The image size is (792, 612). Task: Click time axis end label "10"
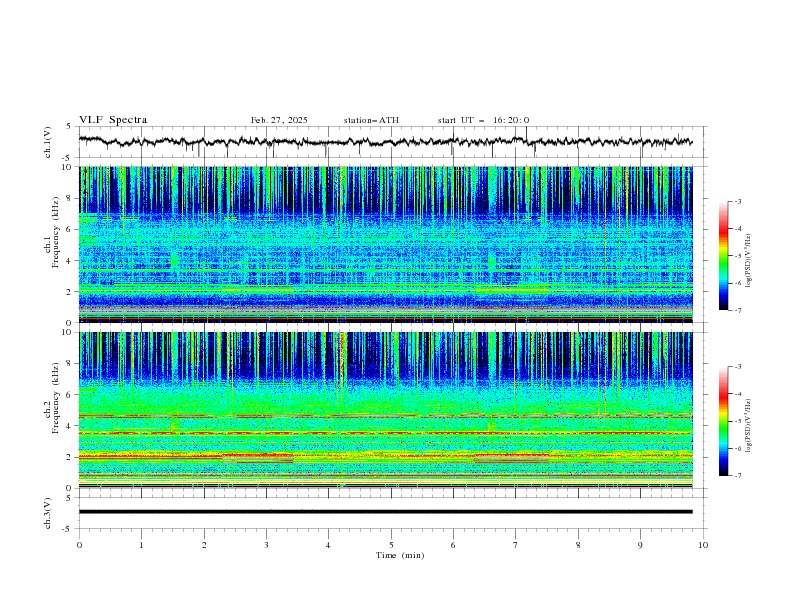point(703,545)
